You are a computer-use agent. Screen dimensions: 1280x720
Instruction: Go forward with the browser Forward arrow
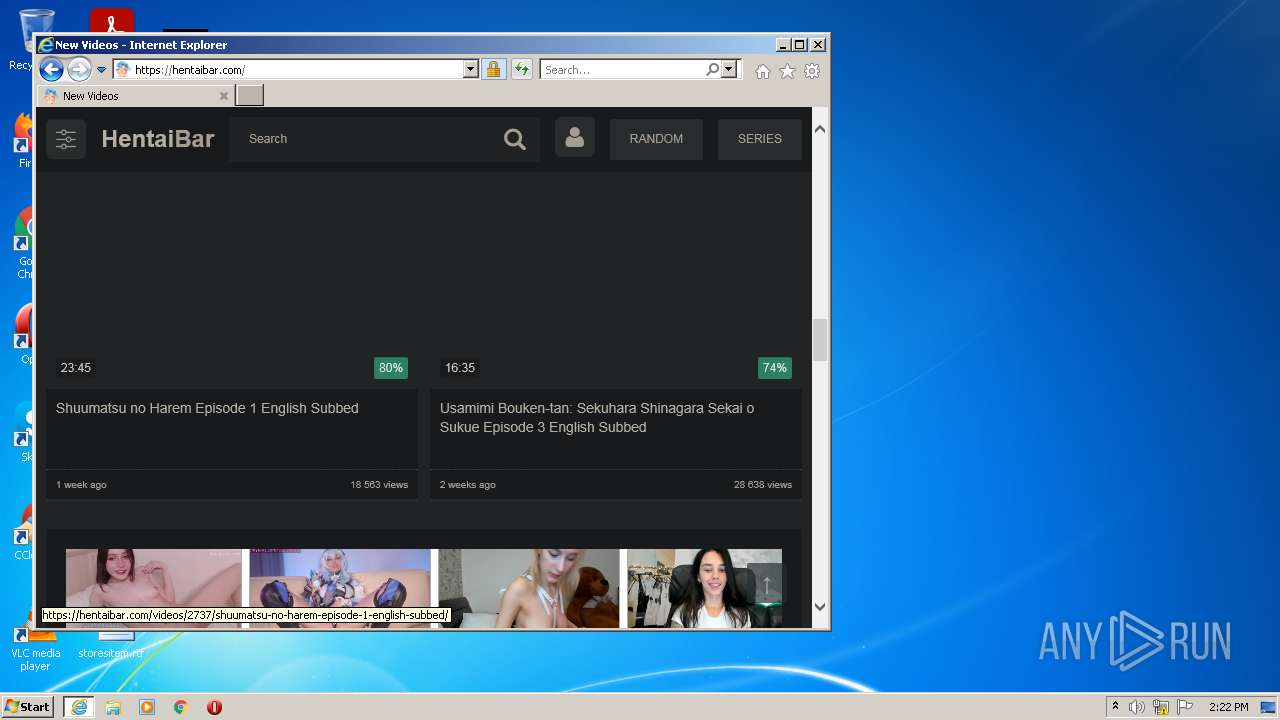pos(79,70)
